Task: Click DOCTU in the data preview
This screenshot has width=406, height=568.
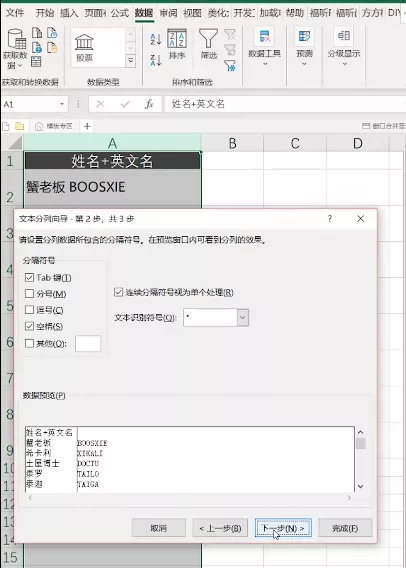Action: 88,464
